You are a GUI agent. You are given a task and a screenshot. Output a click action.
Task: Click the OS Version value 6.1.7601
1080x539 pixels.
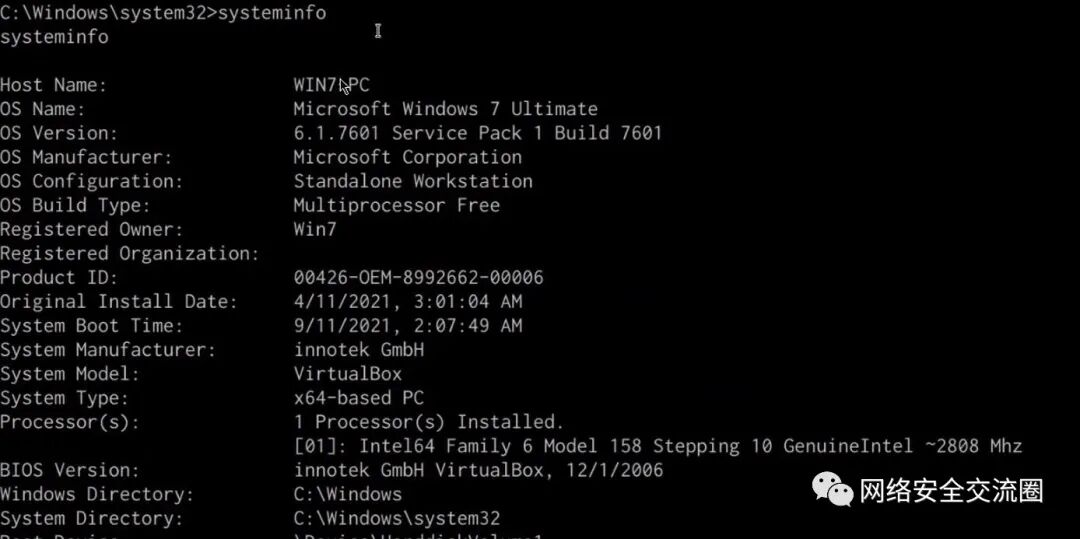(477, 133)
